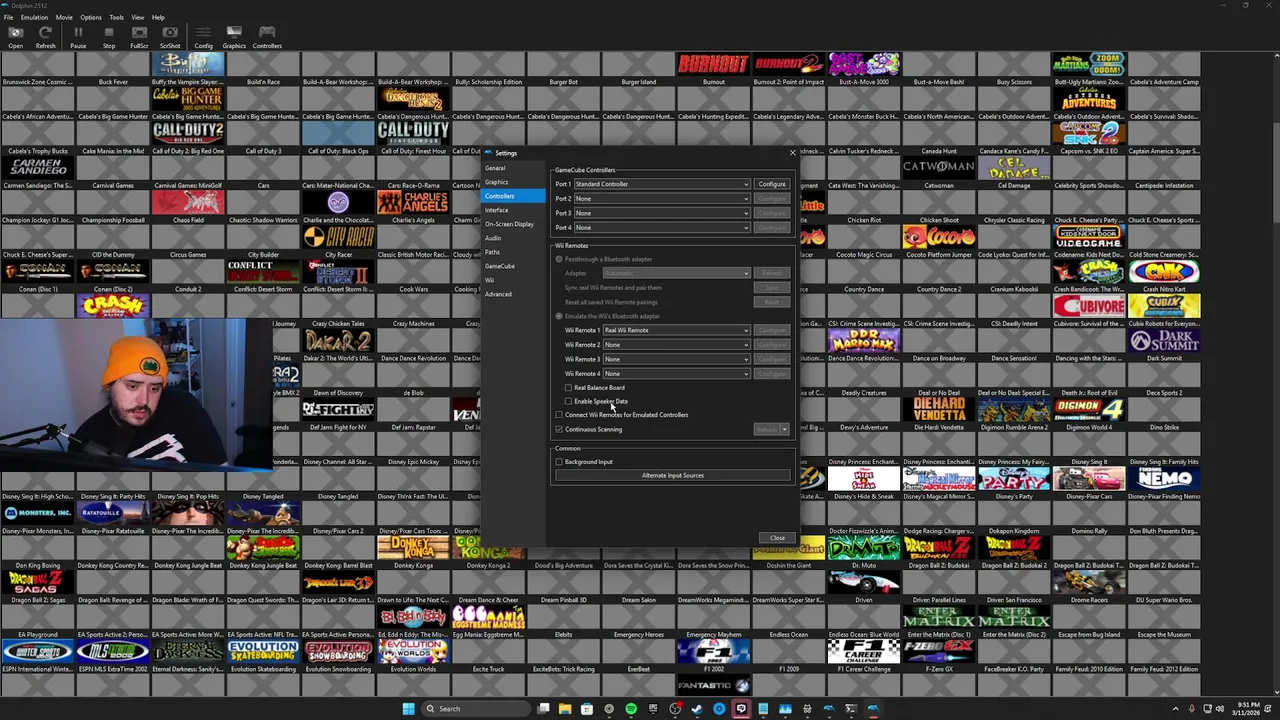Image resolution: width=1280 pixels, height=720 pixels.
Task: Take a screenshot with ScrShot icon
Action: click(x=170, y=33)
